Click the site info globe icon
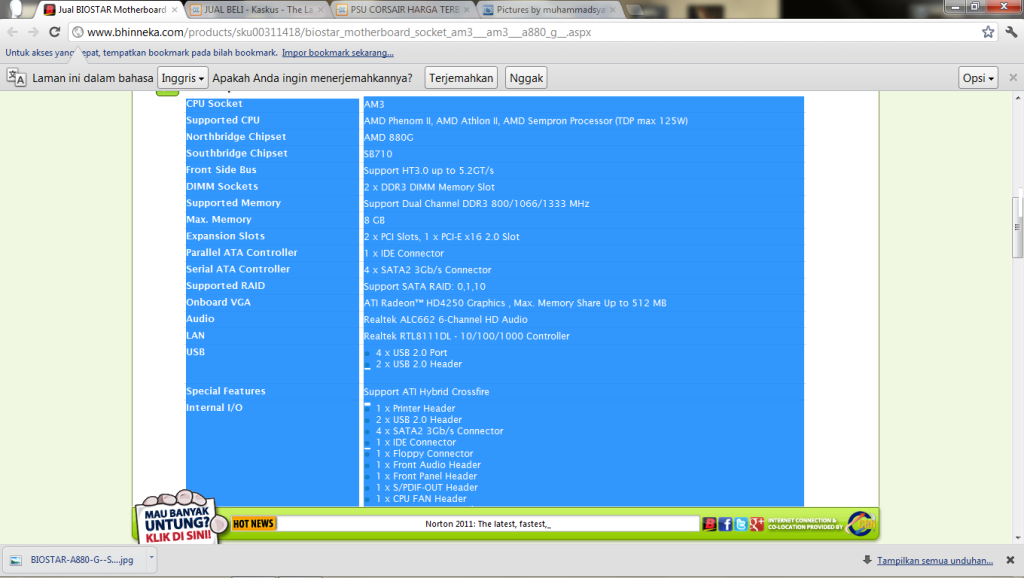 click(78, 32)
